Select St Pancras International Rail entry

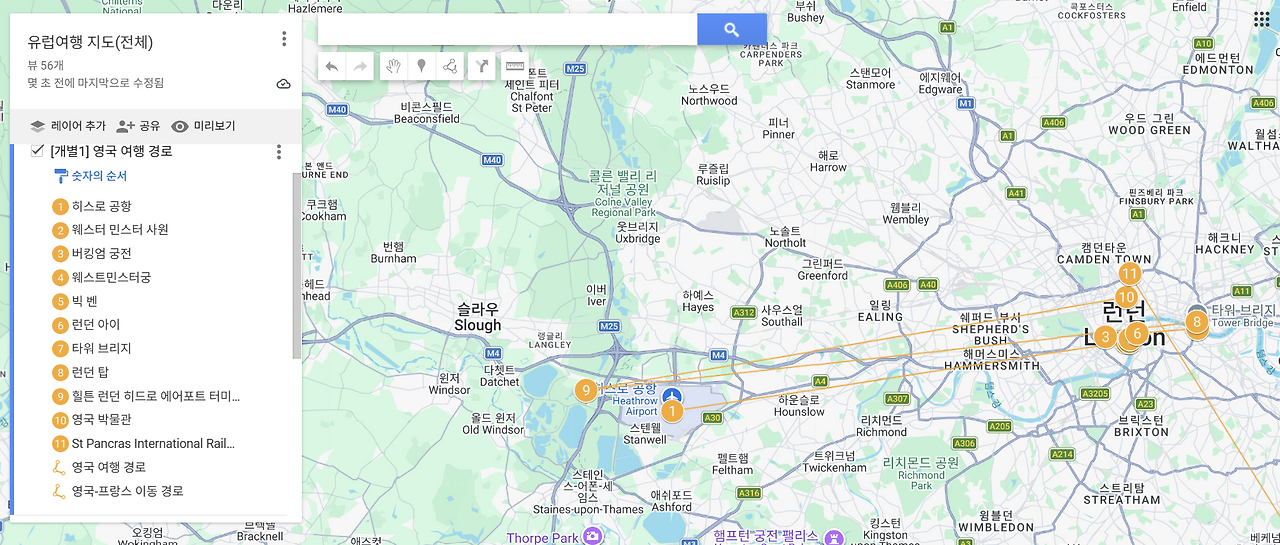(153, 444)
